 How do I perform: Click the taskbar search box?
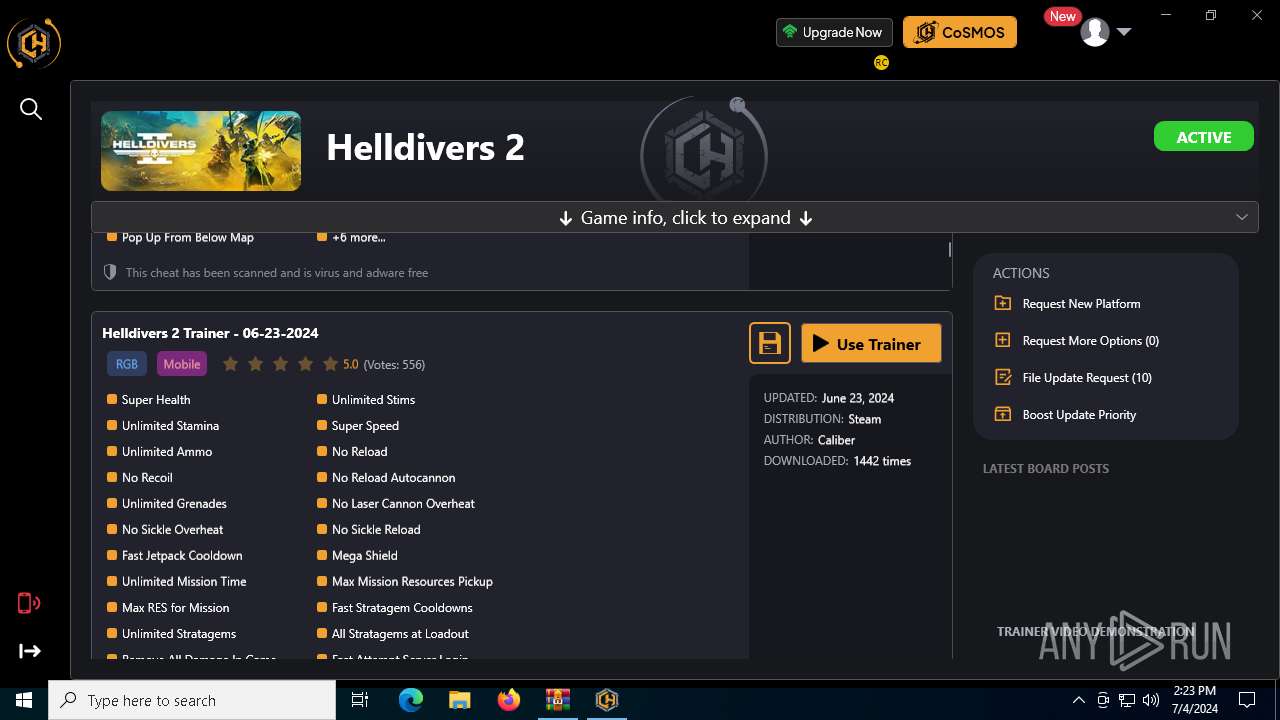192,700
